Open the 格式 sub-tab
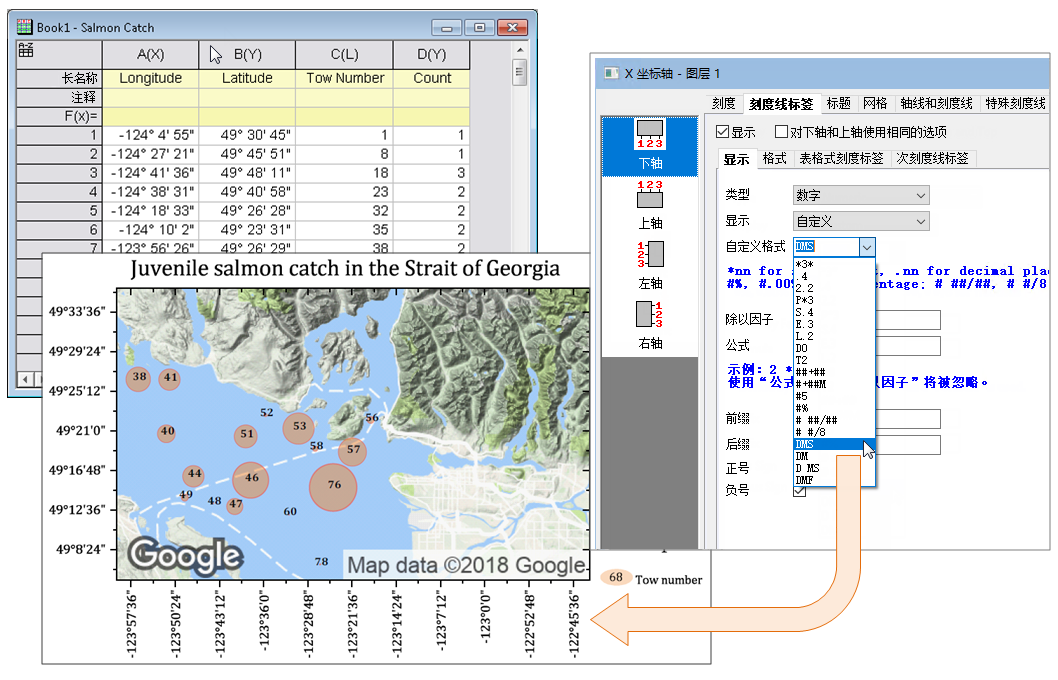Image resolution: width=1058 pixels, height=680 pixels. 775,159
